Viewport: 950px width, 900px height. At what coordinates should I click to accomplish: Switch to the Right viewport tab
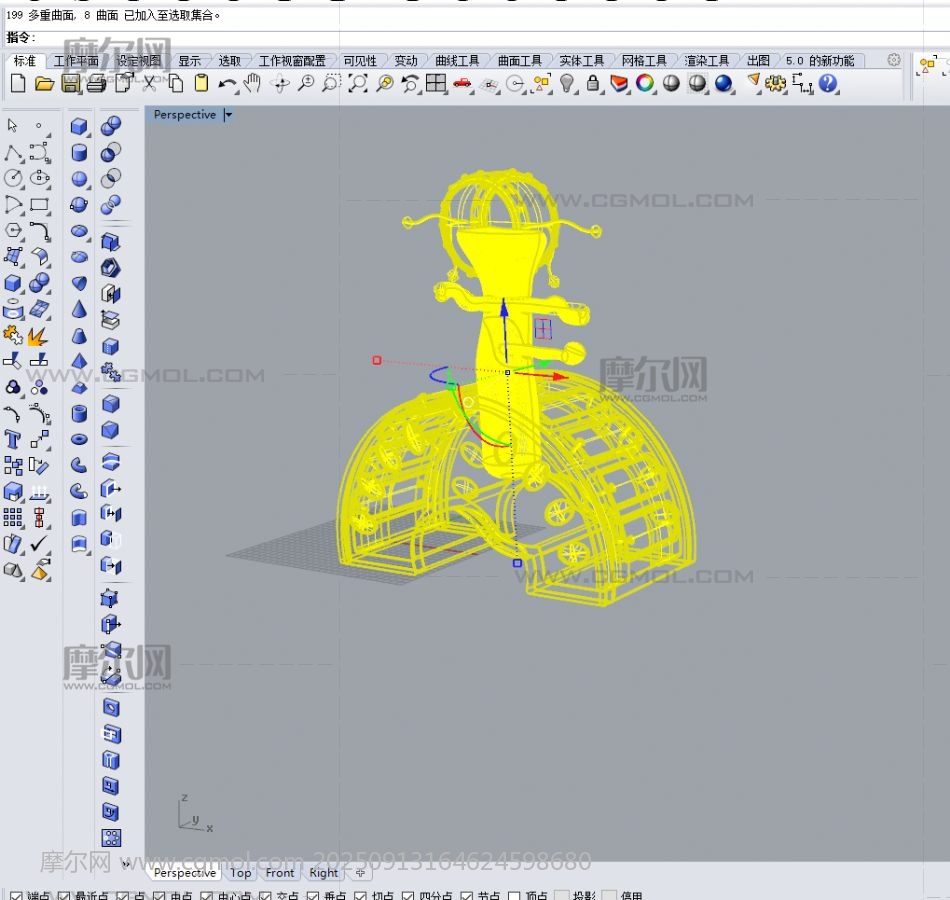pos(324,873)
